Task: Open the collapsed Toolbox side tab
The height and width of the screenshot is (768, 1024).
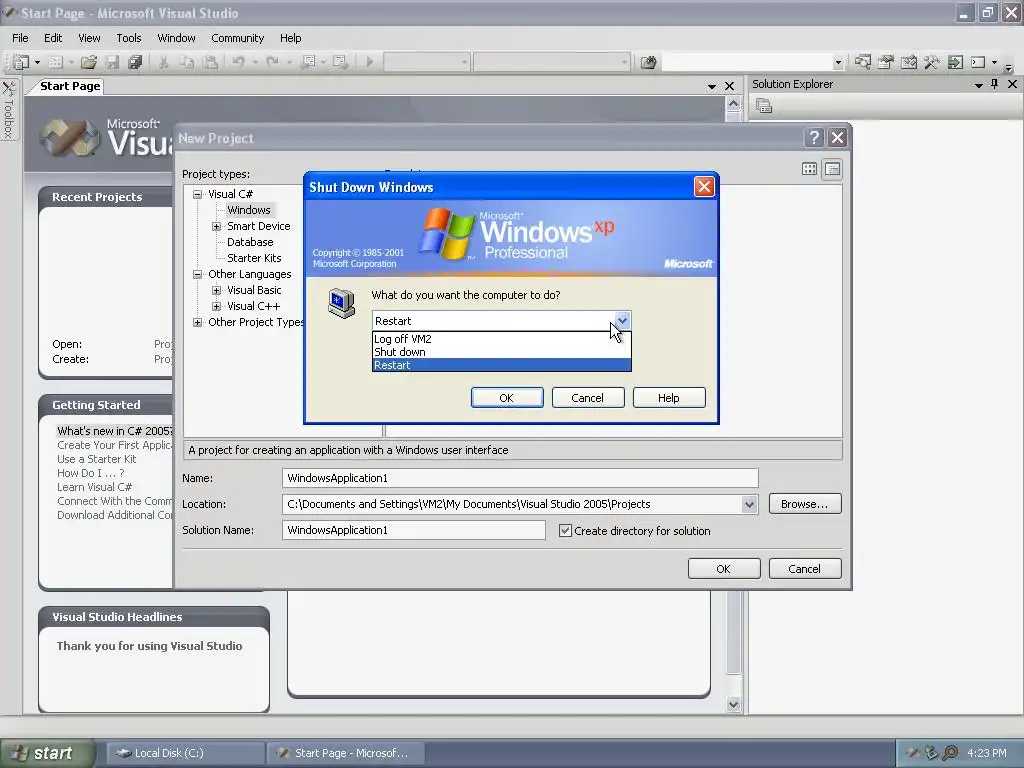Action: click(x=9, y=110)
